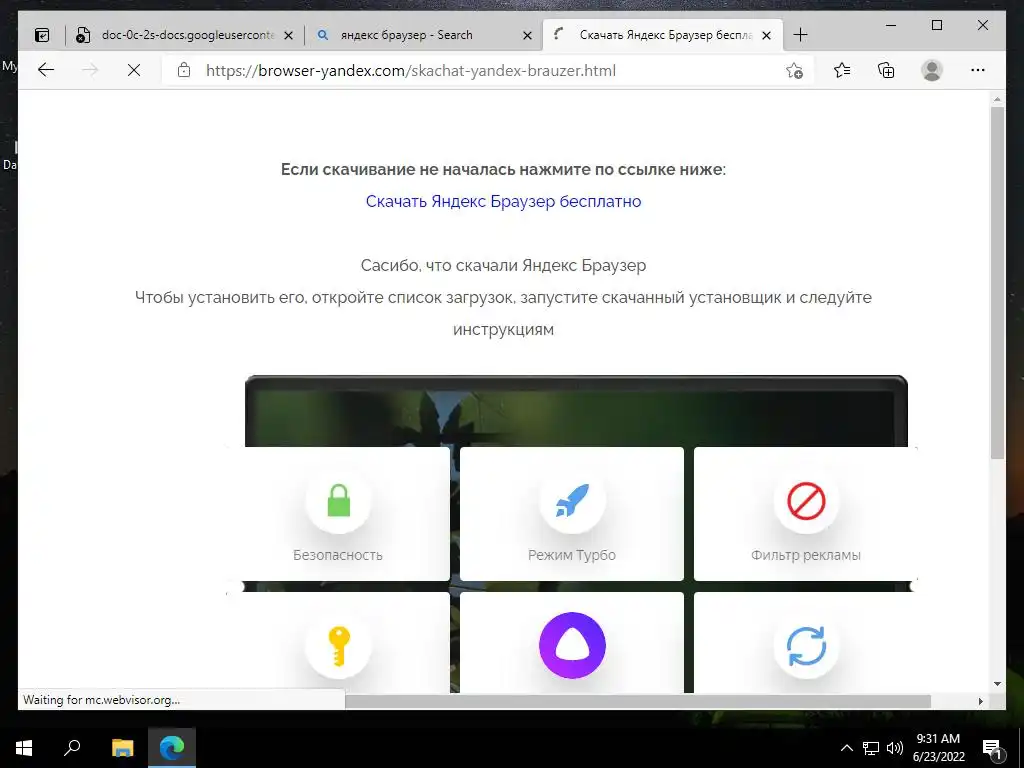Open the user profile menu
Screen dimensions: 1024x768
click(932, 71)
